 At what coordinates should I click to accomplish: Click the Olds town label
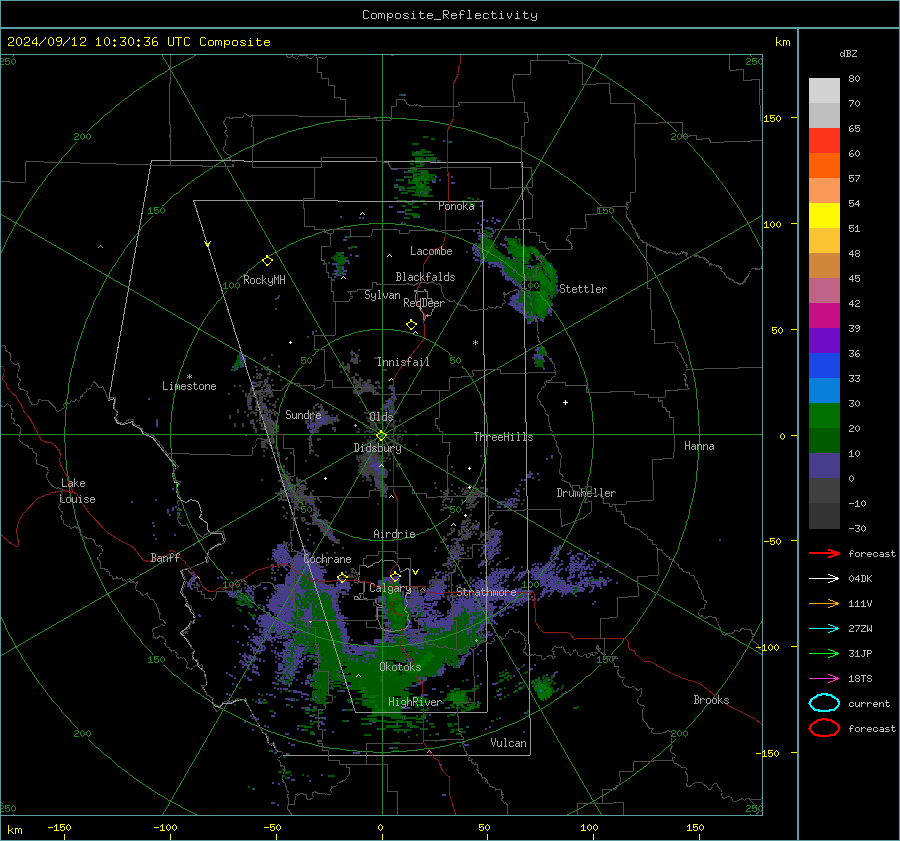(x=381, y=417)
